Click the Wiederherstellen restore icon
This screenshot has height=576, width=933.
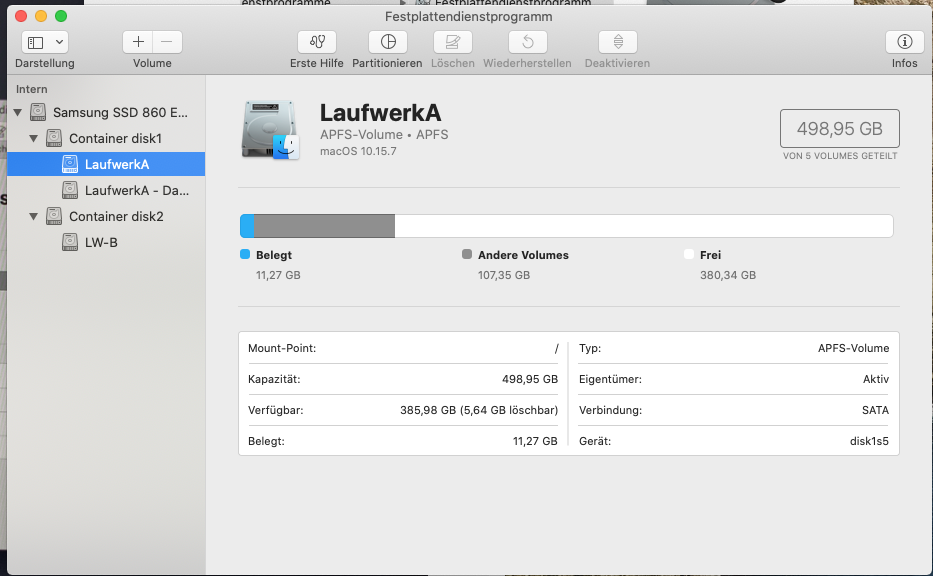(527, 42)
